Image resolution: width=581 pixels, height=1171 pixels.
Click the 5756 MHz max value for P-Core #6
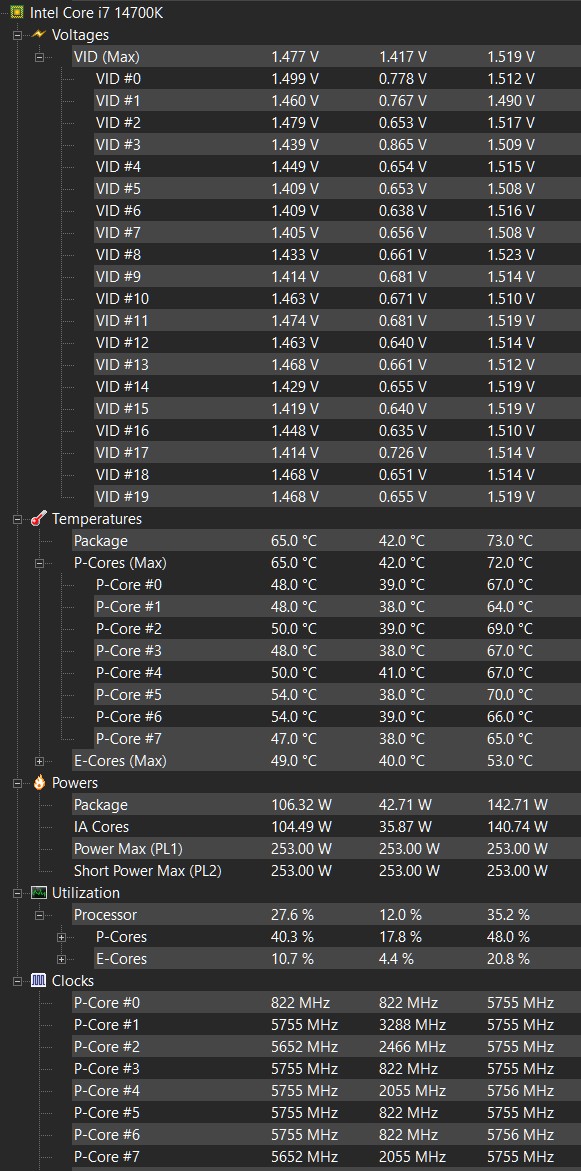click(521, 1134)
